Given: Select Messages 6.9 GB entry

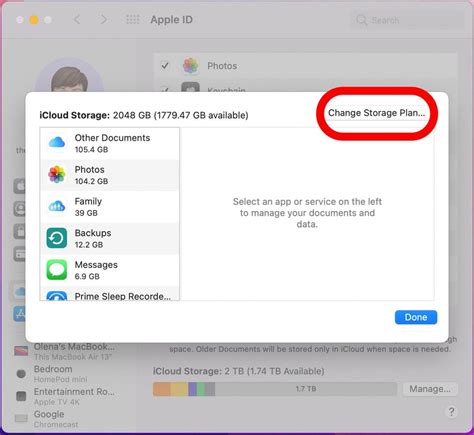Looking at the screenshot, I should tap(110, 270).
